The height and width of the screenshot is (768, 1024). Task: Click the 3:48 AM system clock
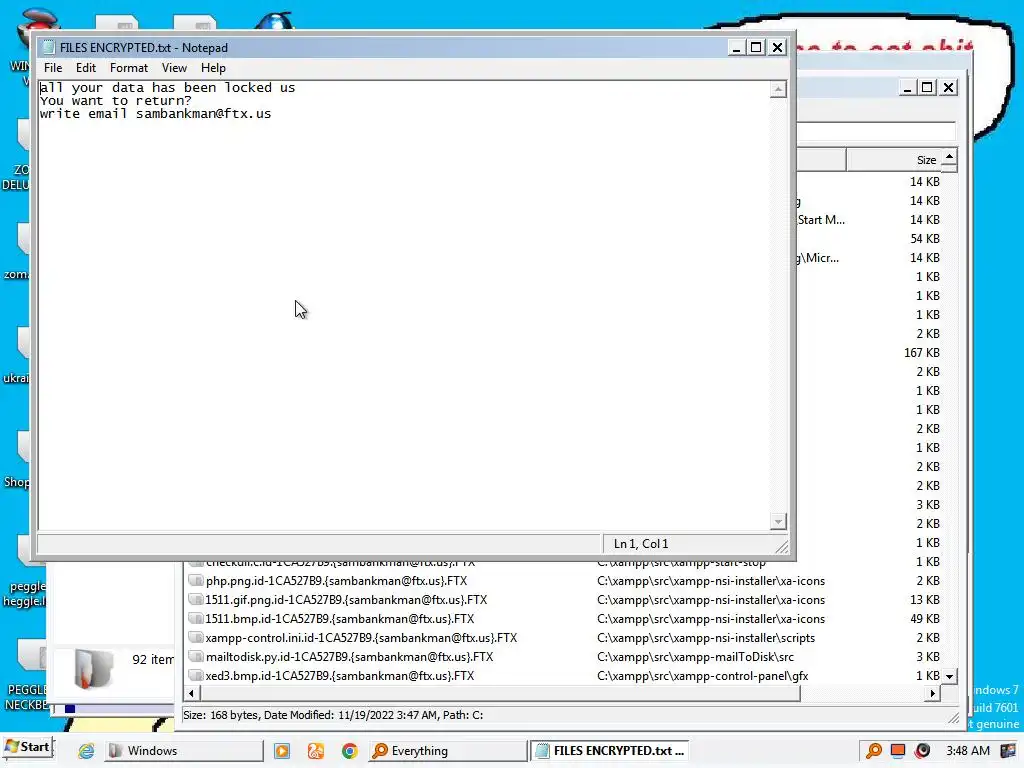968,751
